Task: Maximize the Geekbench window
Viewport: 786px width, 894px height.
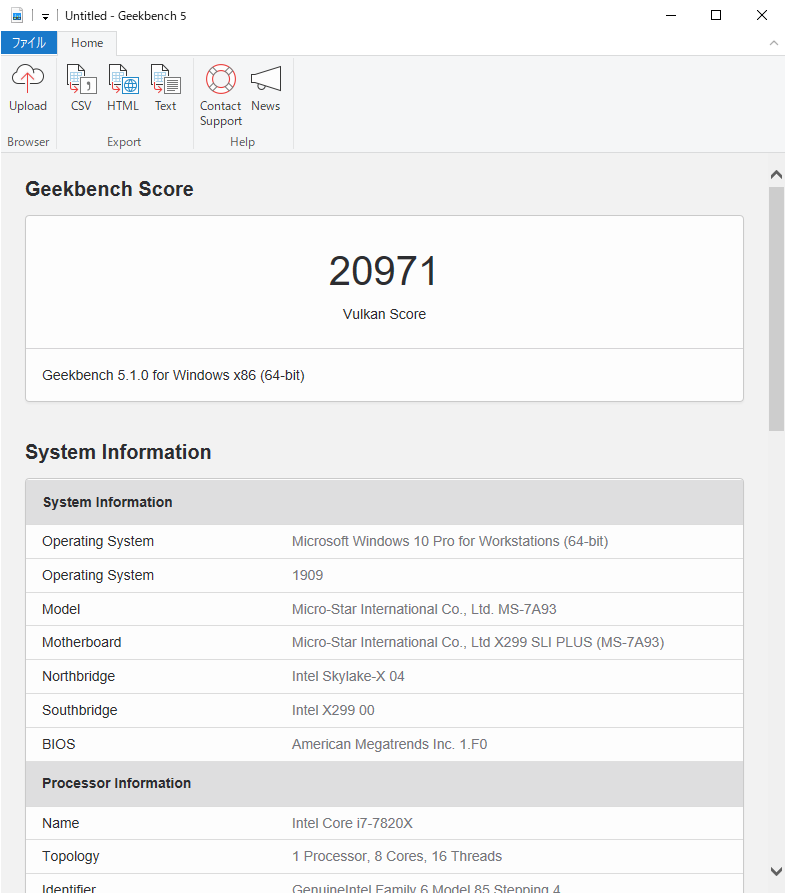Action: [716, 15]
